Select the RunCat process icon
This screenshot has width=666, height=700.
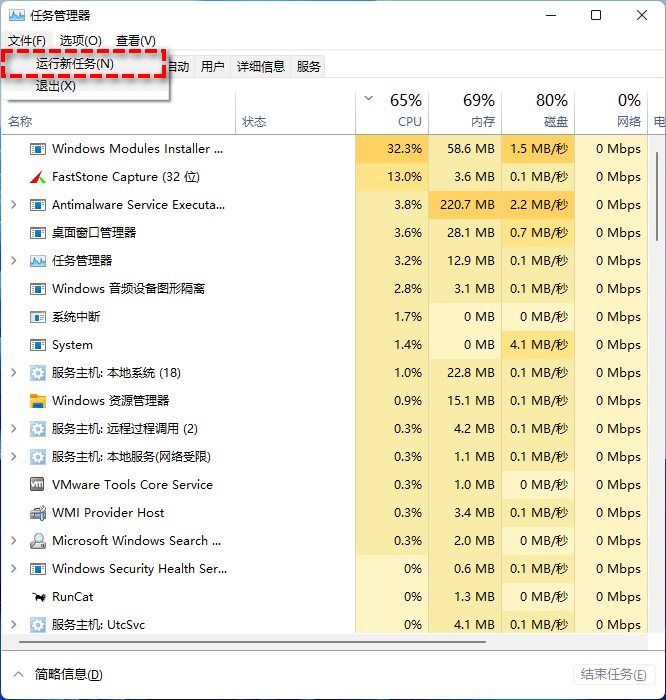pyautogui.click(x=38, y=597)
